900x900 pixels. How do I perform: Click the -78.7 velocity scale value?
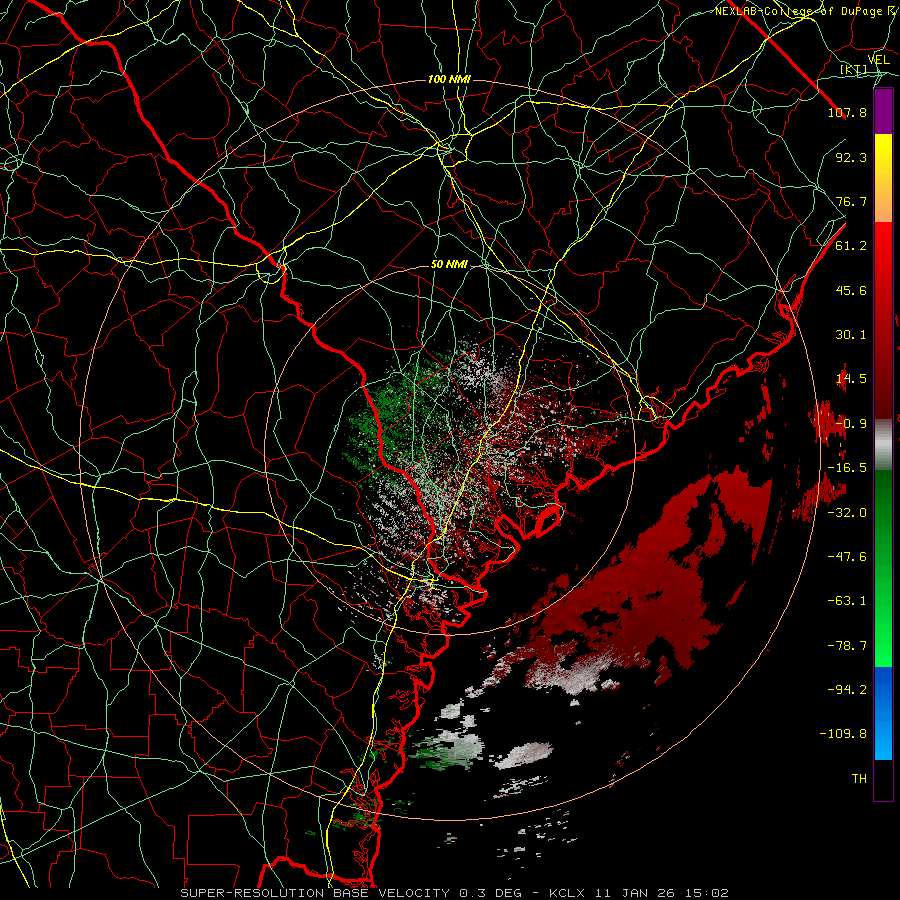847,646
